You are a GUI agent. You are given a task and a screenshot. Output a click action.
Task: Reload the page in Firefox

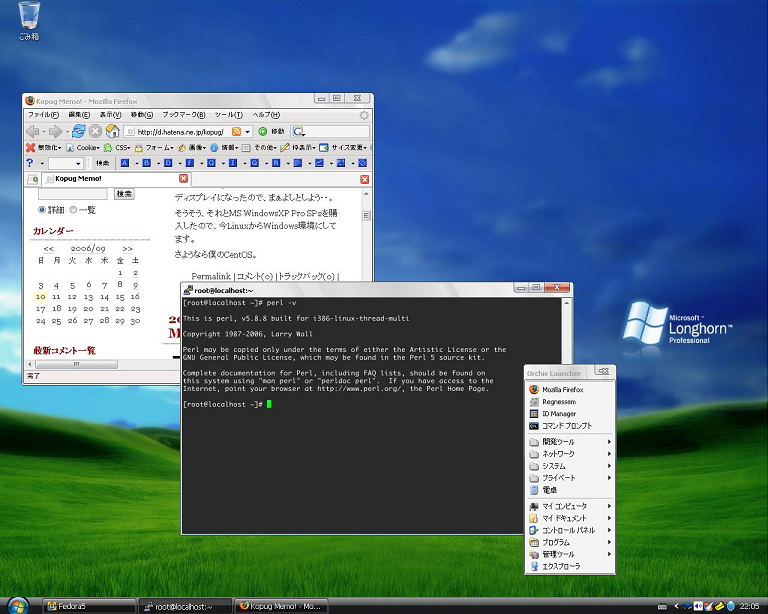tap(78, 131)
